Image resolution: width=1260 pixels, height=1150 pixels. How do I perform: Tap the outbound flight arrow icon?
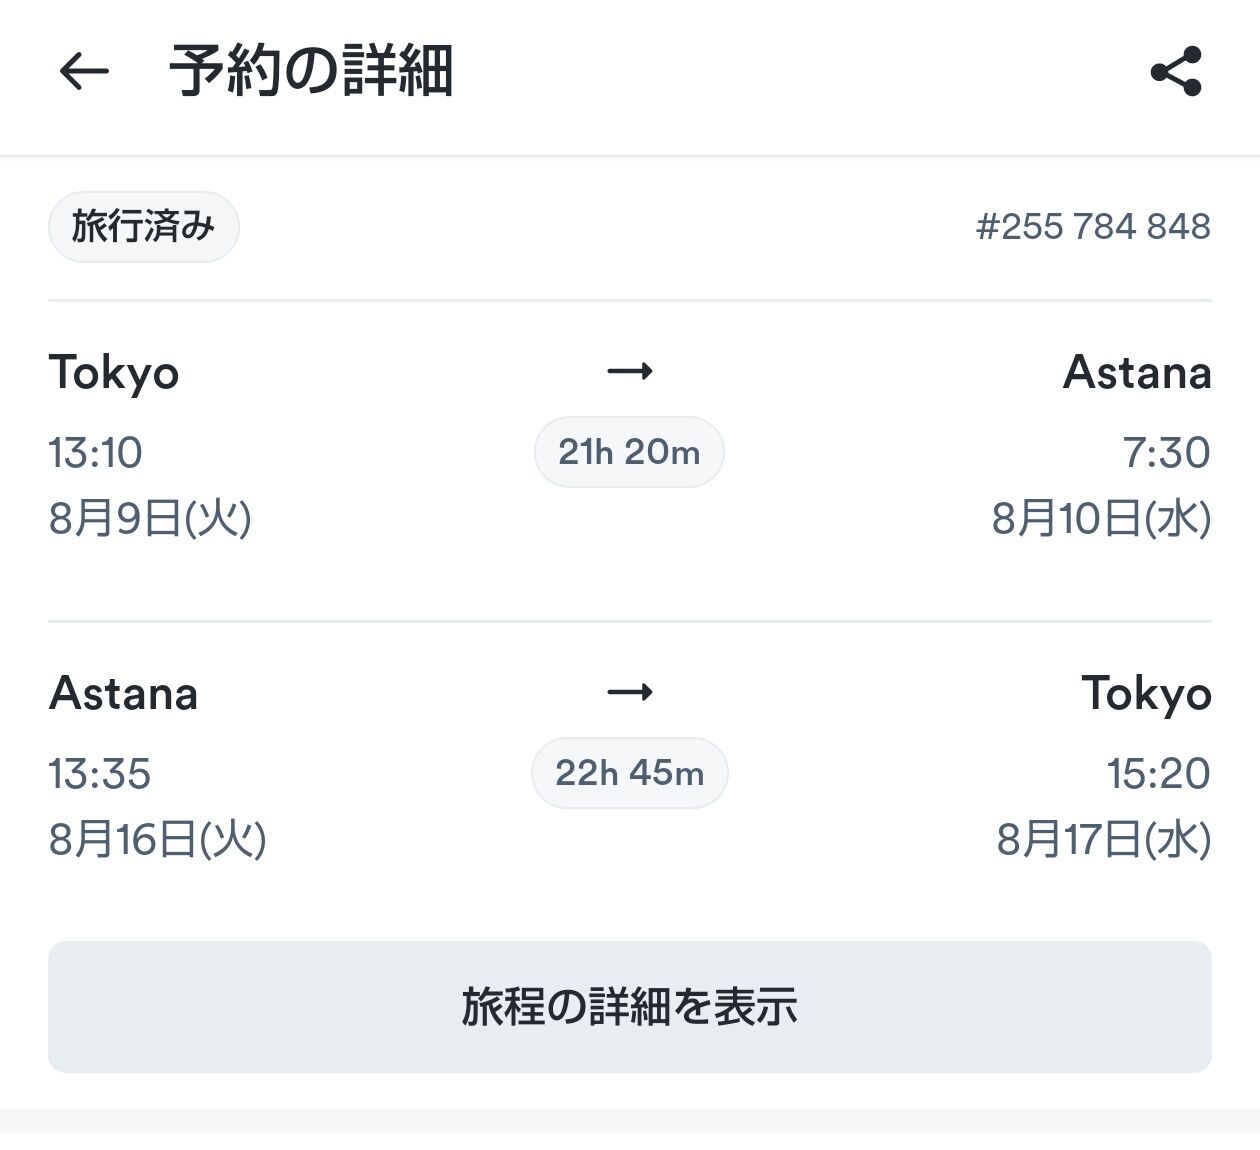[x=630, y=372]
